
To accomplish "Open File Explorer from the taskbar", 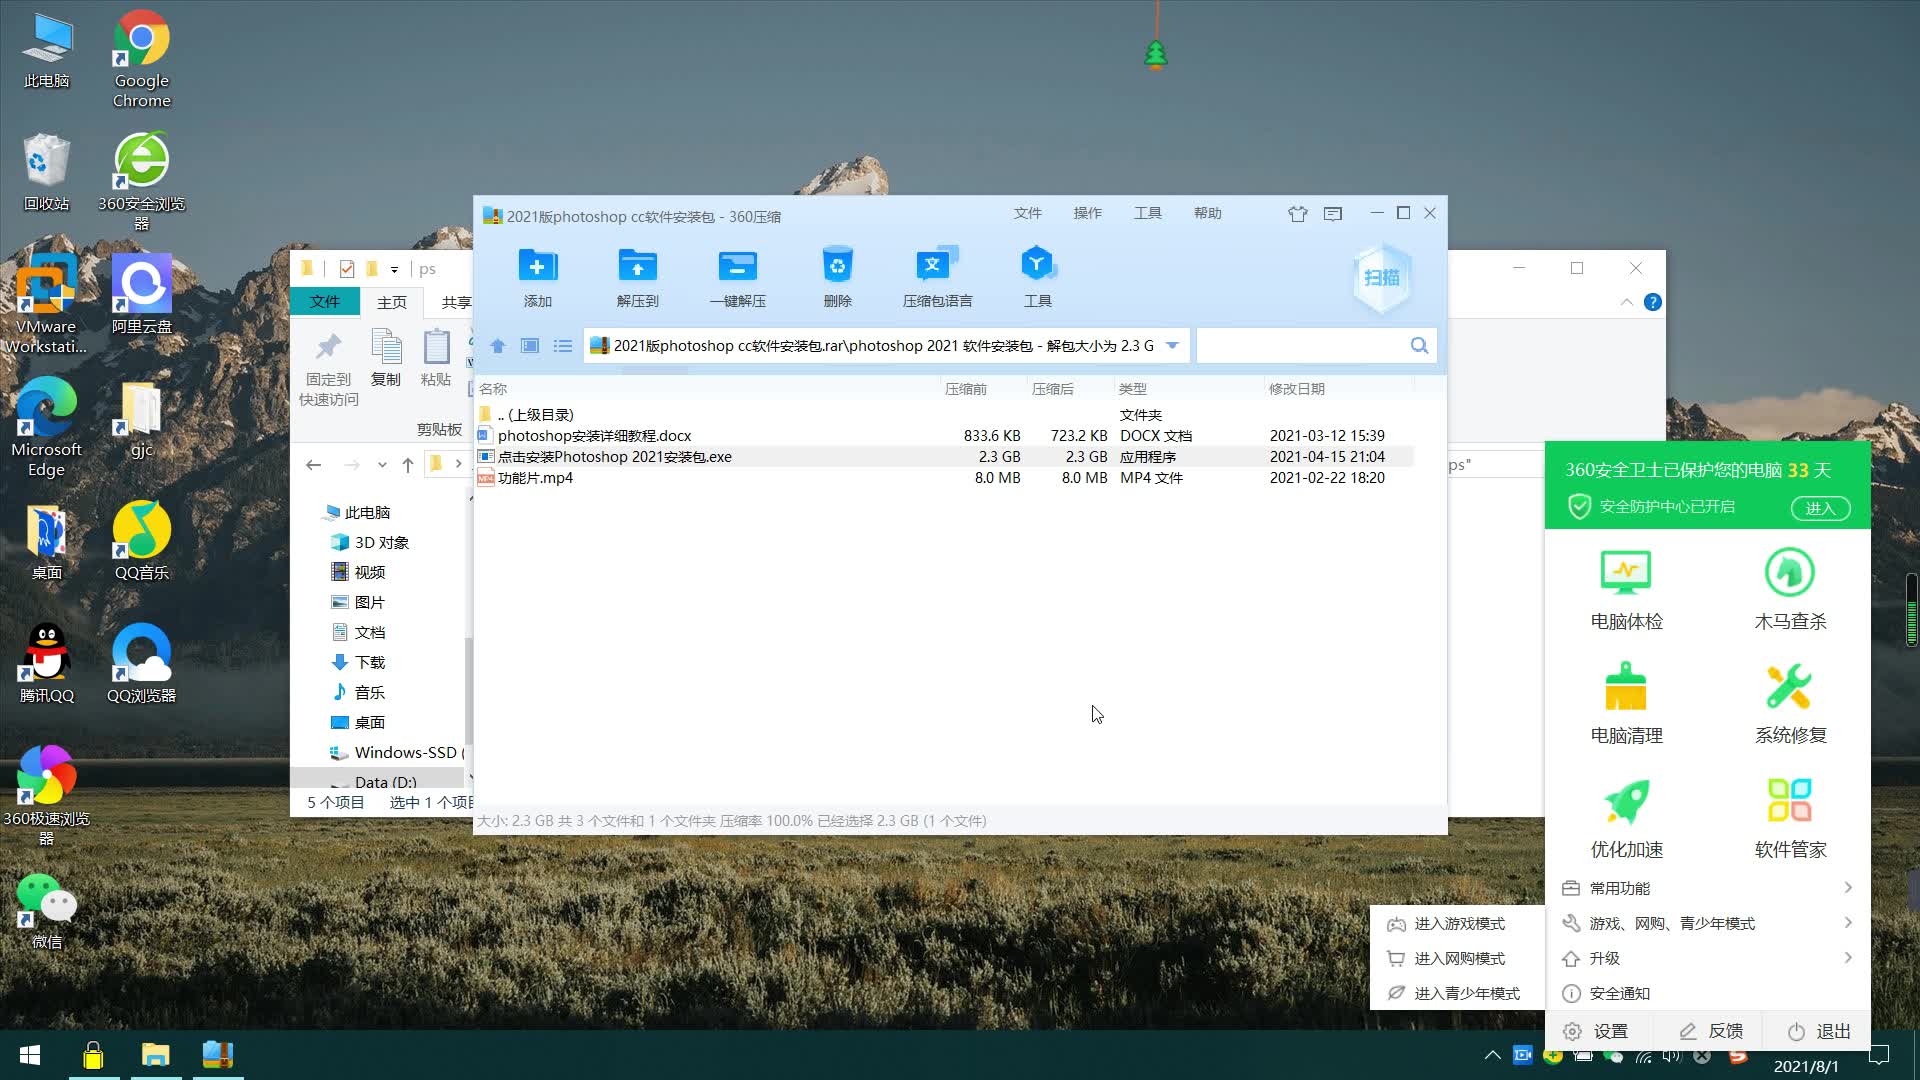I will pos(155,1055).
